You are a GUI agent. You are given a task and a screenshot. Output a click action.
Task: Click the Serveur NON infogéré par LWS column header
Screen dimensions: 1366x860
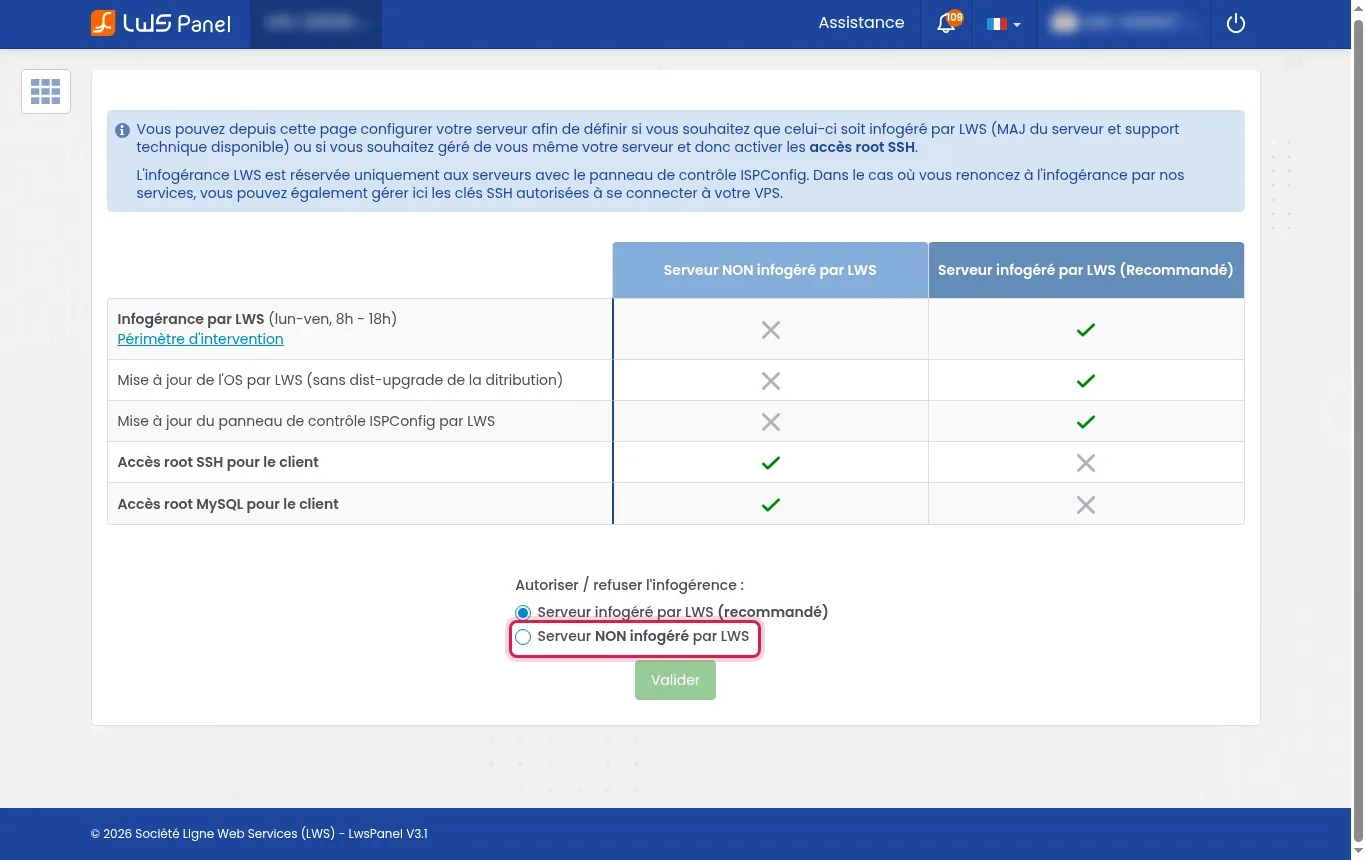[x=770, y=270]
